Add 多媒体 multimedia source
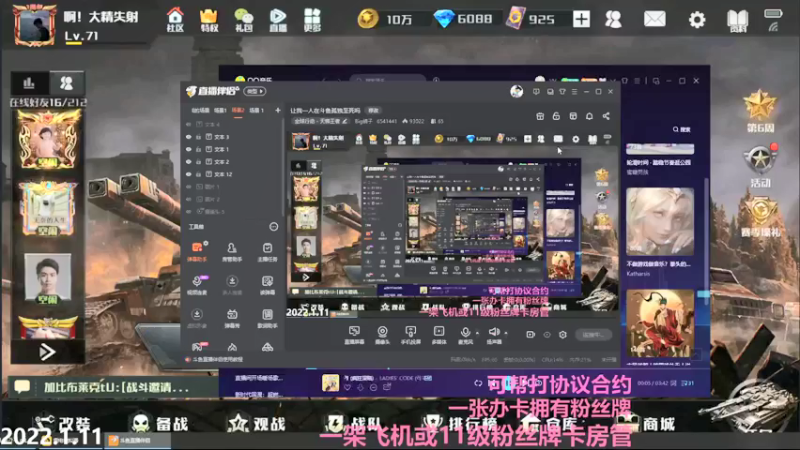The image size is (800, 450). pos(439,335)
